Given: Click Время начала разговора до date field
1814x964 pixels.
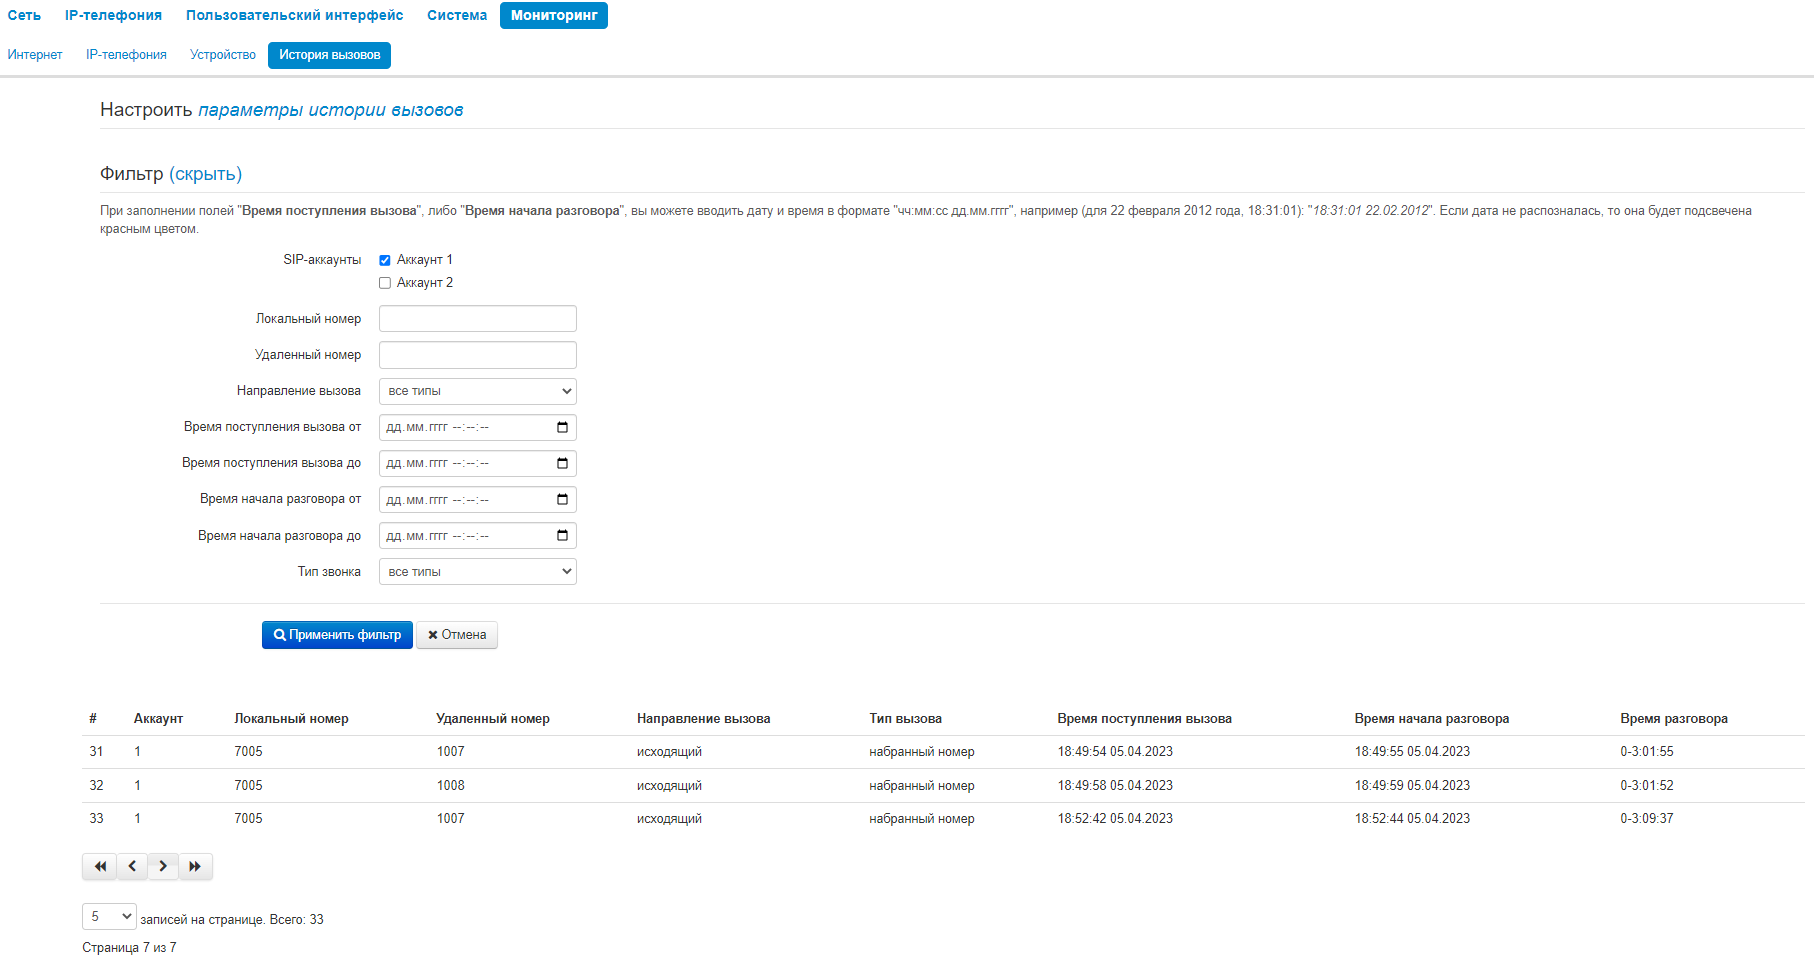Looking at the screenshot, I should point(478,536).
